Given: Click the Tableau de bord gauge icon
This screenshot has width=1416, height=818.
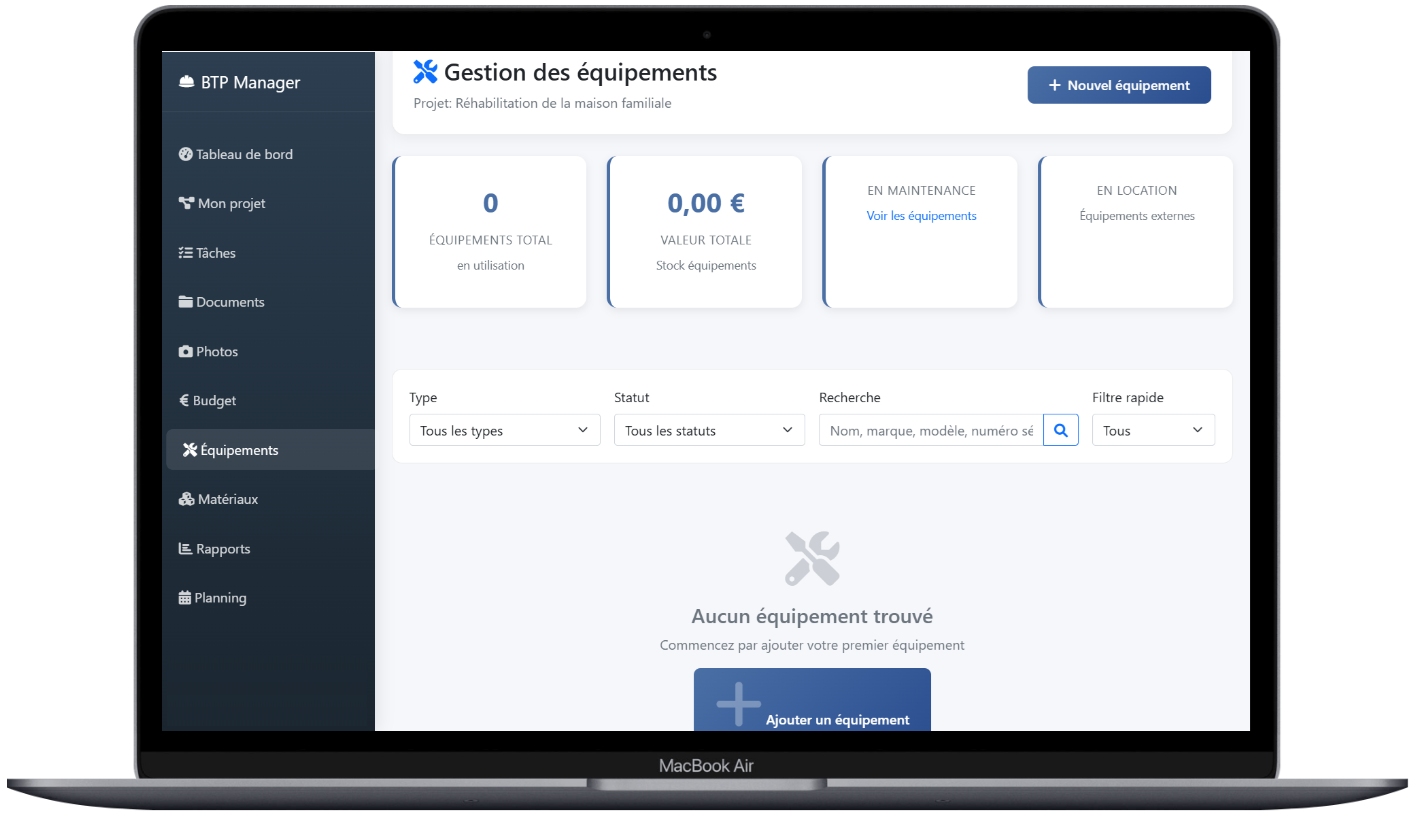Looking at the screenshot, I should (185, 154).
